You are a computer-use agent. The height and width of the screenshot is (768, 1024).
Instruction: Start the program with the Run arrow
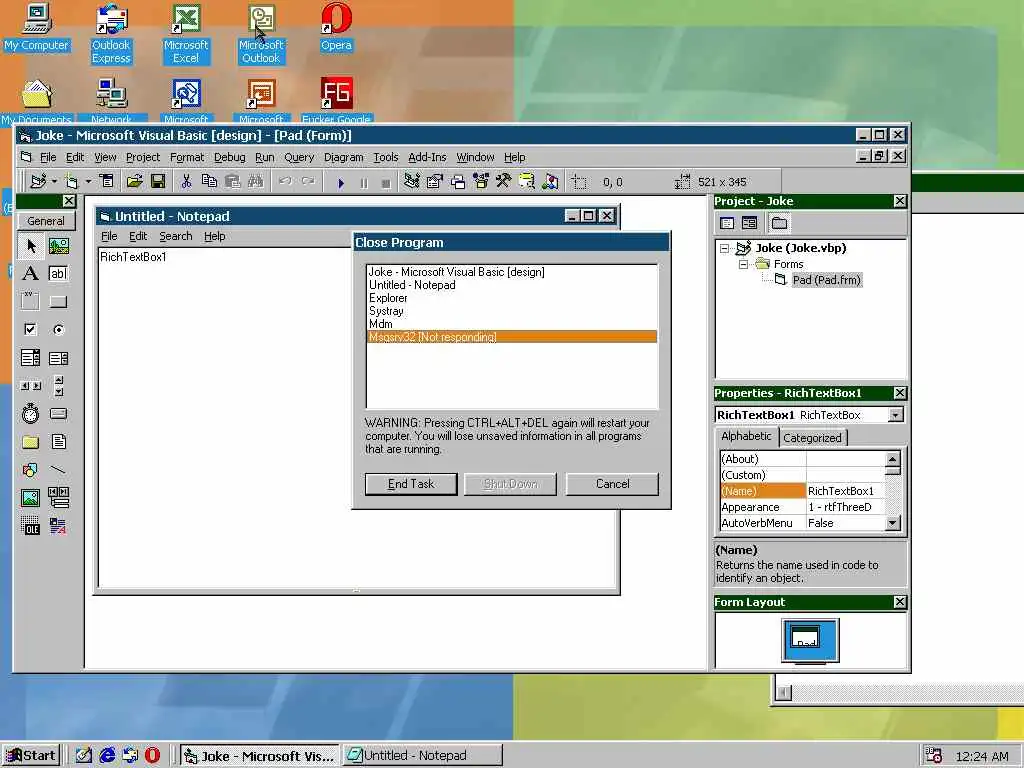(x=341, y=183)
